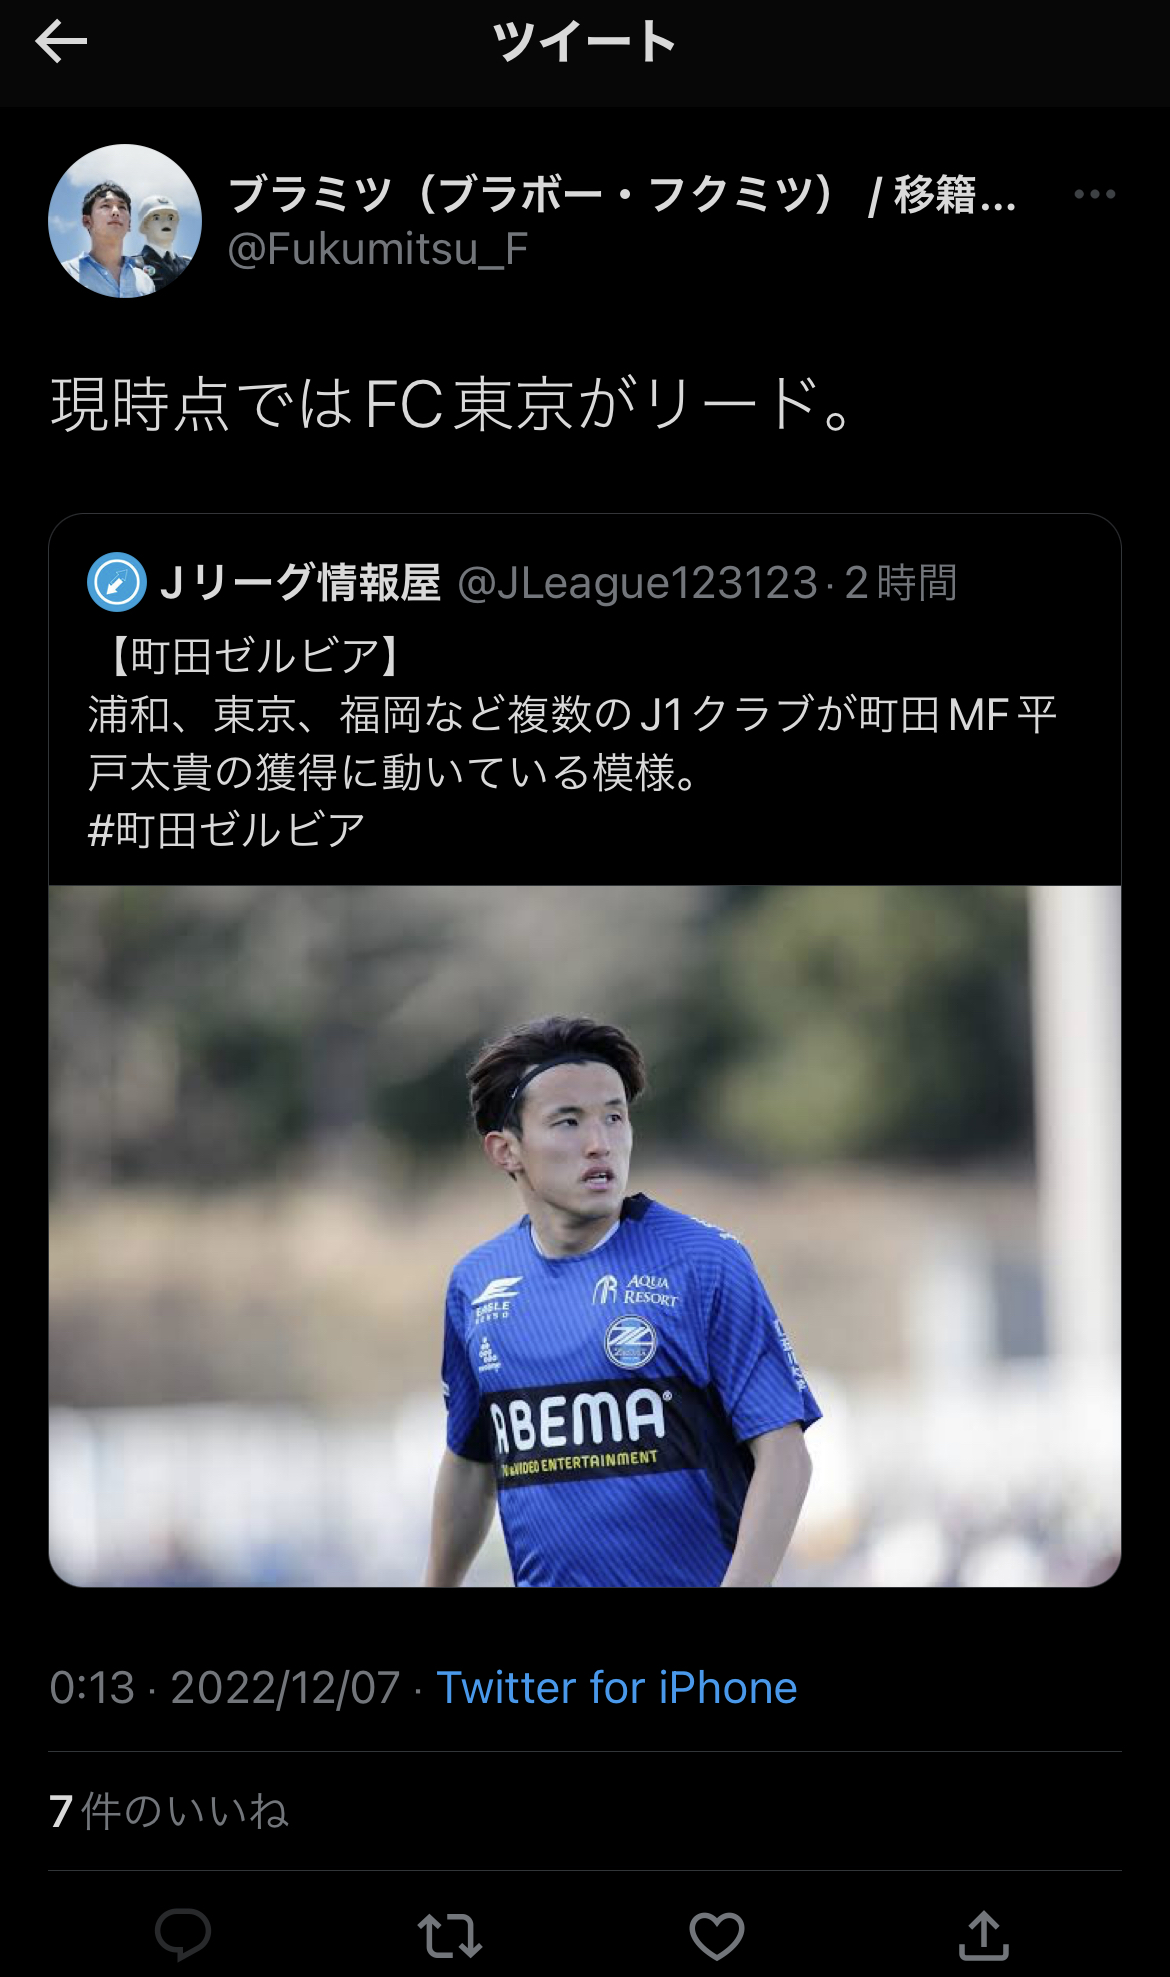
Task: Open quoted tweet text about 平戸太貴
Action: point(572,743)
